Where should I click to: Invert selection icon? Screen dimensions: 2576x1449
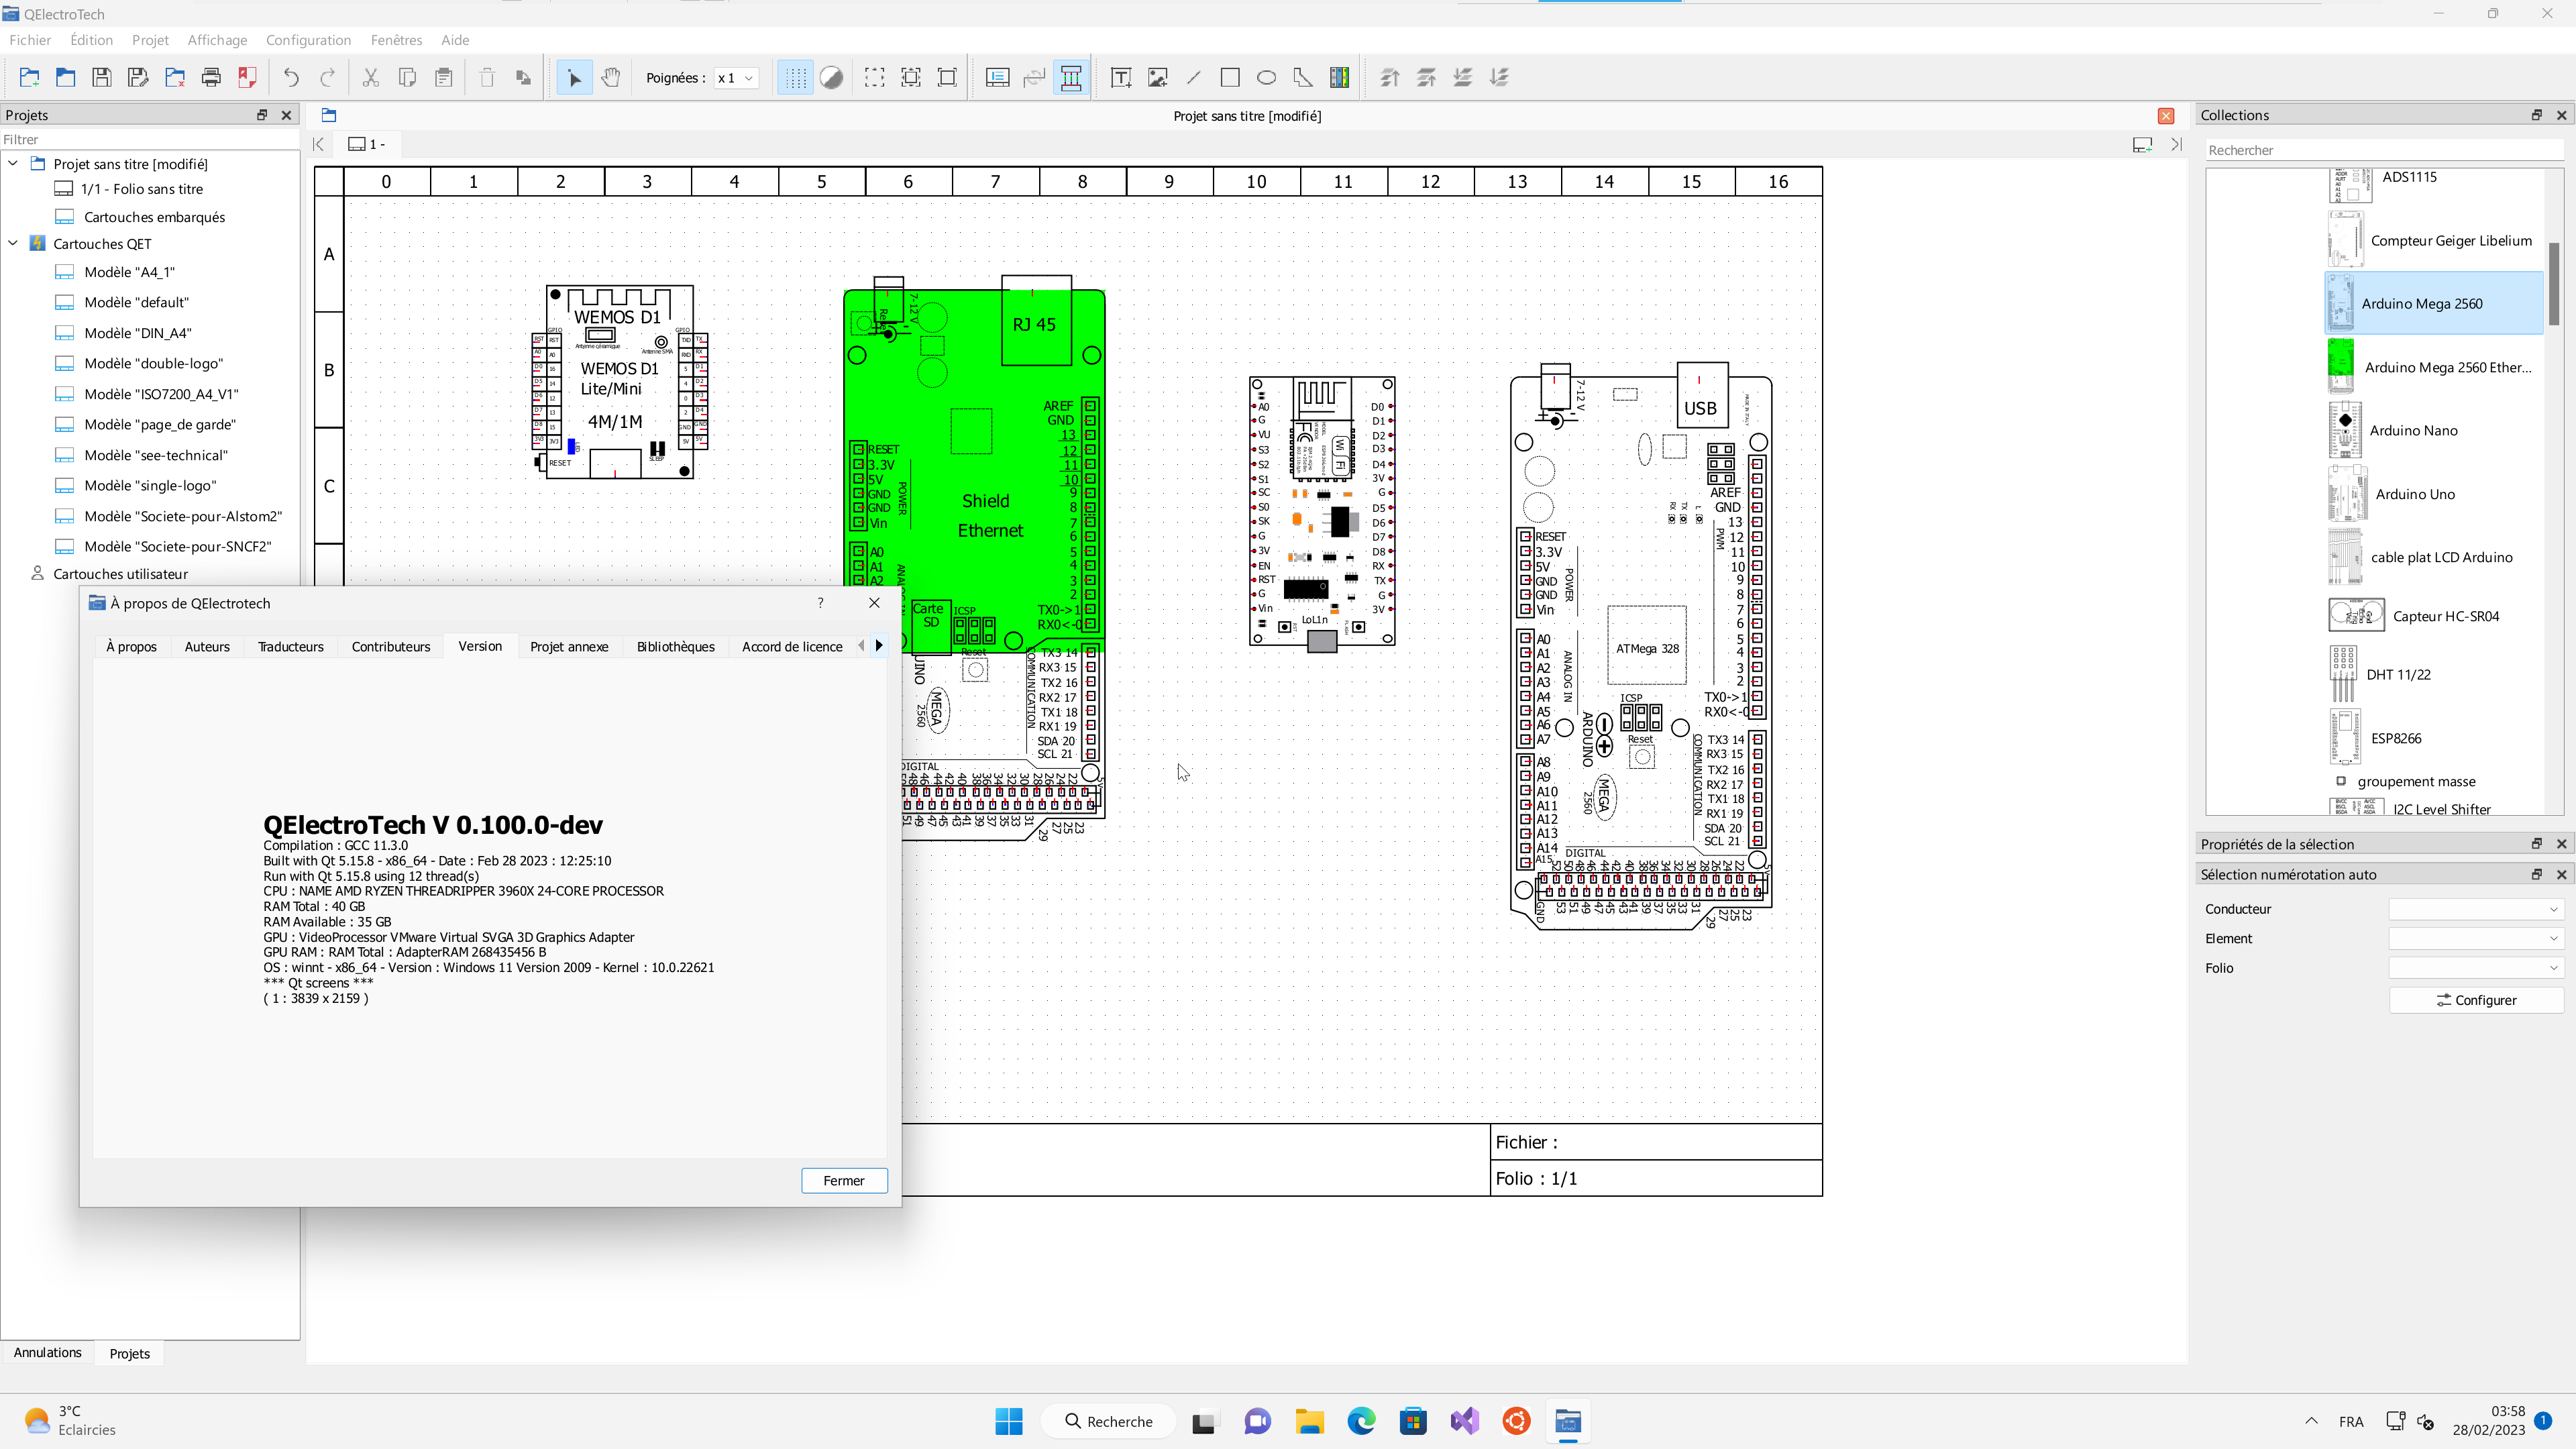pyautogui.click(x=911, y=77)
